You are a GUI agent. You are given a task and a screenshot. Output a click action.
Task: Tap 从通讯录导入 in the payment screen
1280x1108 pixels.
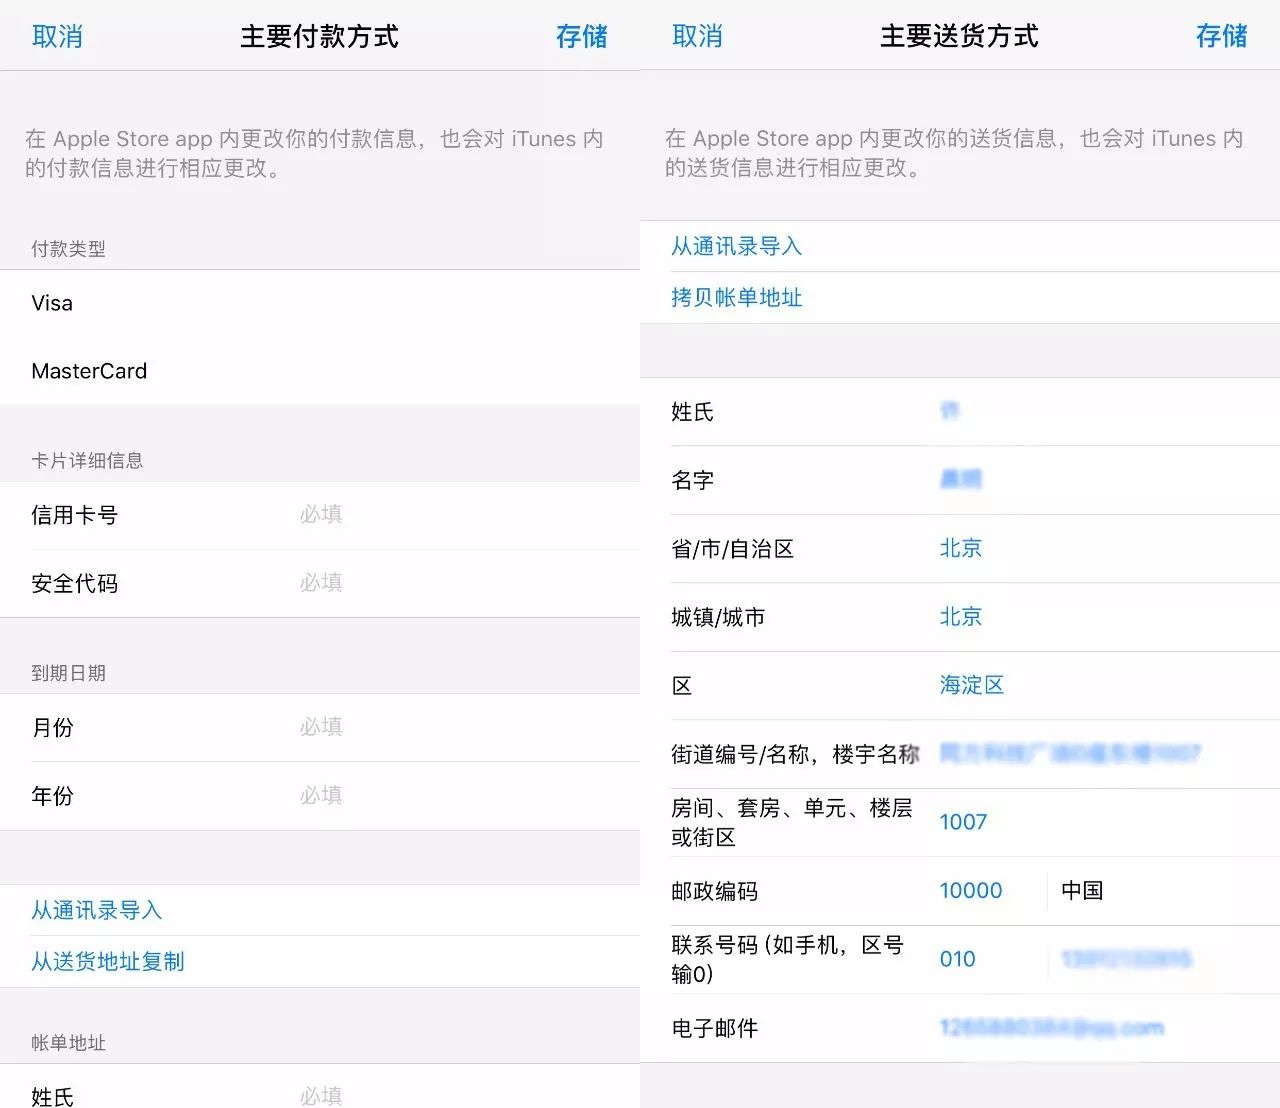96,910
